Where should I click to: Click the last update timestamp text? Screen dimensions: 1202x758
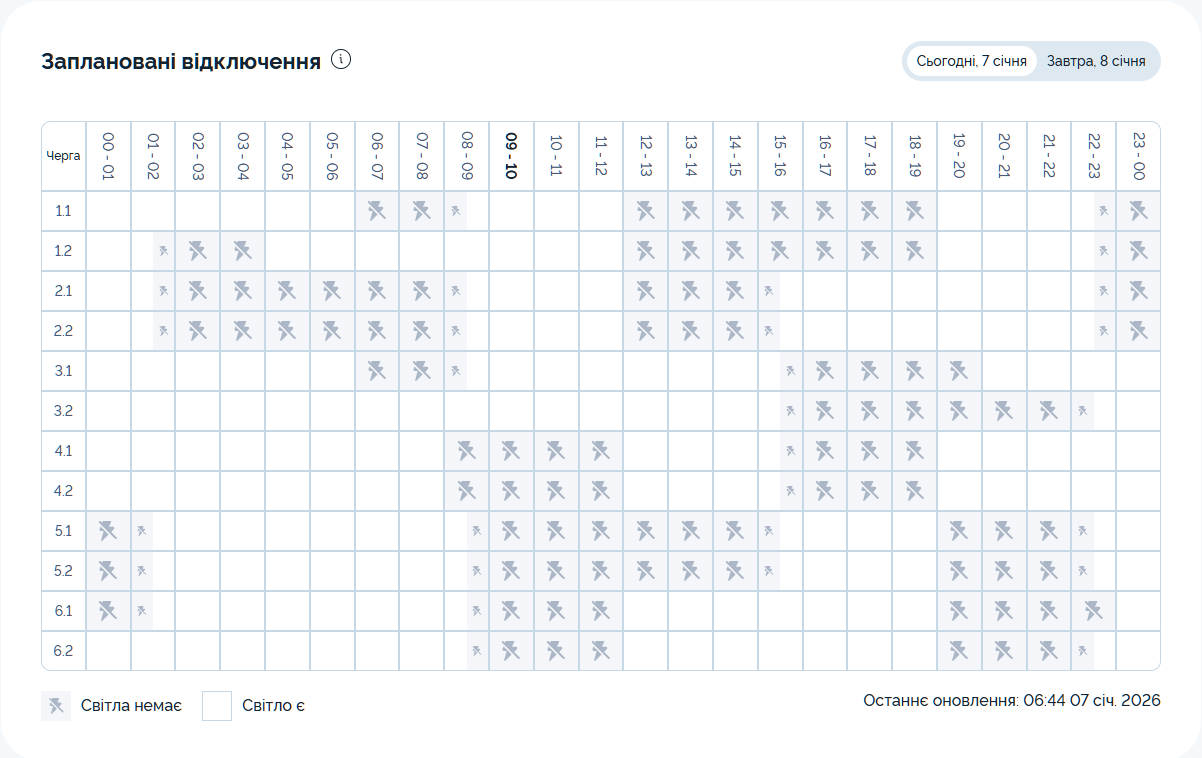pos(1011,701)
